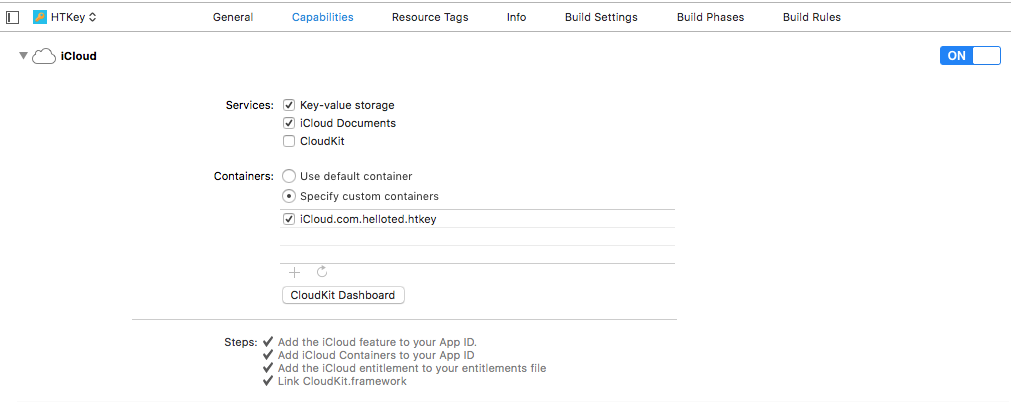Go to the Build Rules tab
The image size is (1011, 402).
[x=812, y=17]
